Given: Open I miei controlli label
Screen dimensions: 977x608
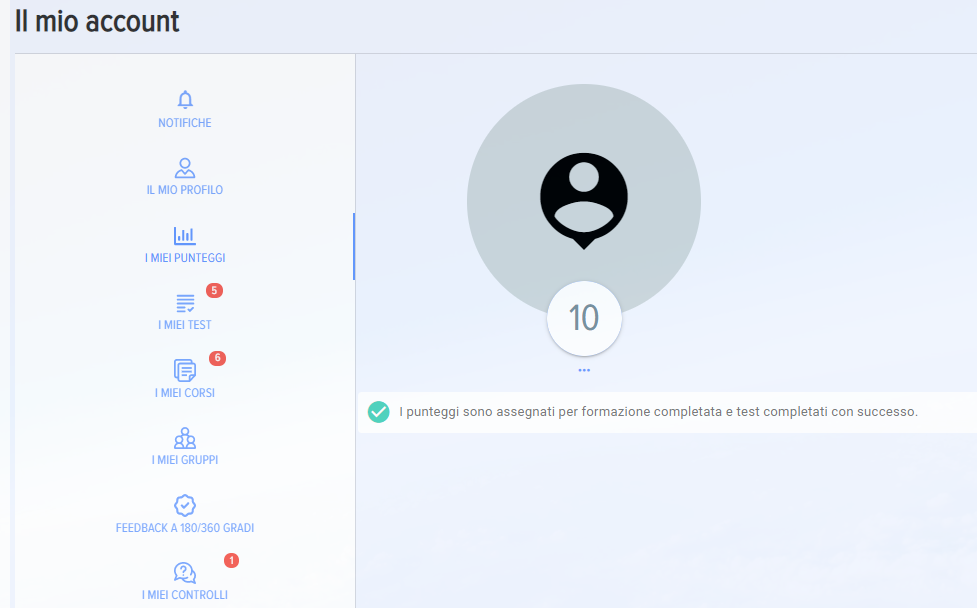Looking at the screenshot, I should pyautogui.click(x=185, y=595).
